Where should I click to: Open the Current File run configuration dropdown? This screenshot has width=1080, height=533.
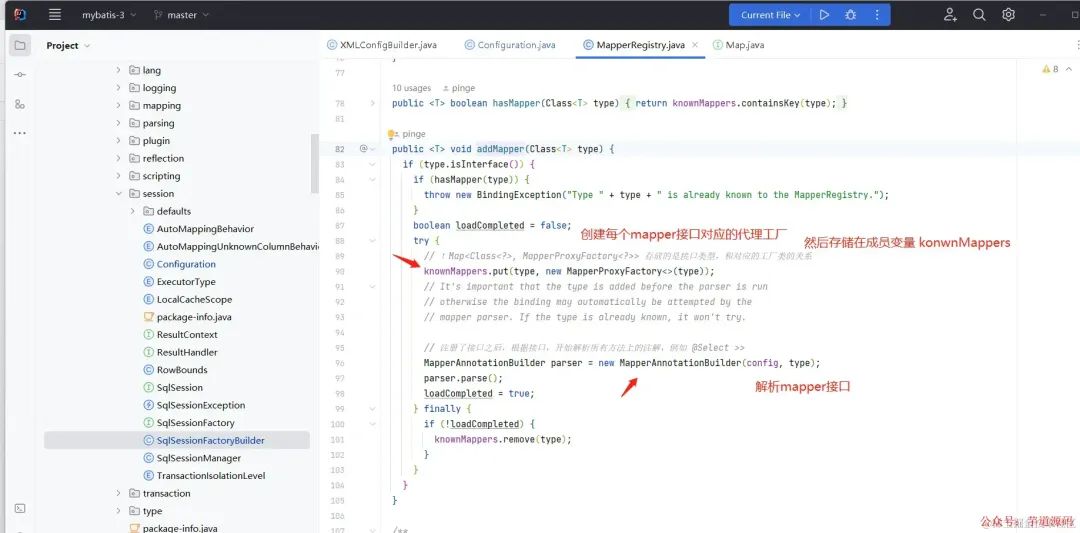[x=771, y=14]
